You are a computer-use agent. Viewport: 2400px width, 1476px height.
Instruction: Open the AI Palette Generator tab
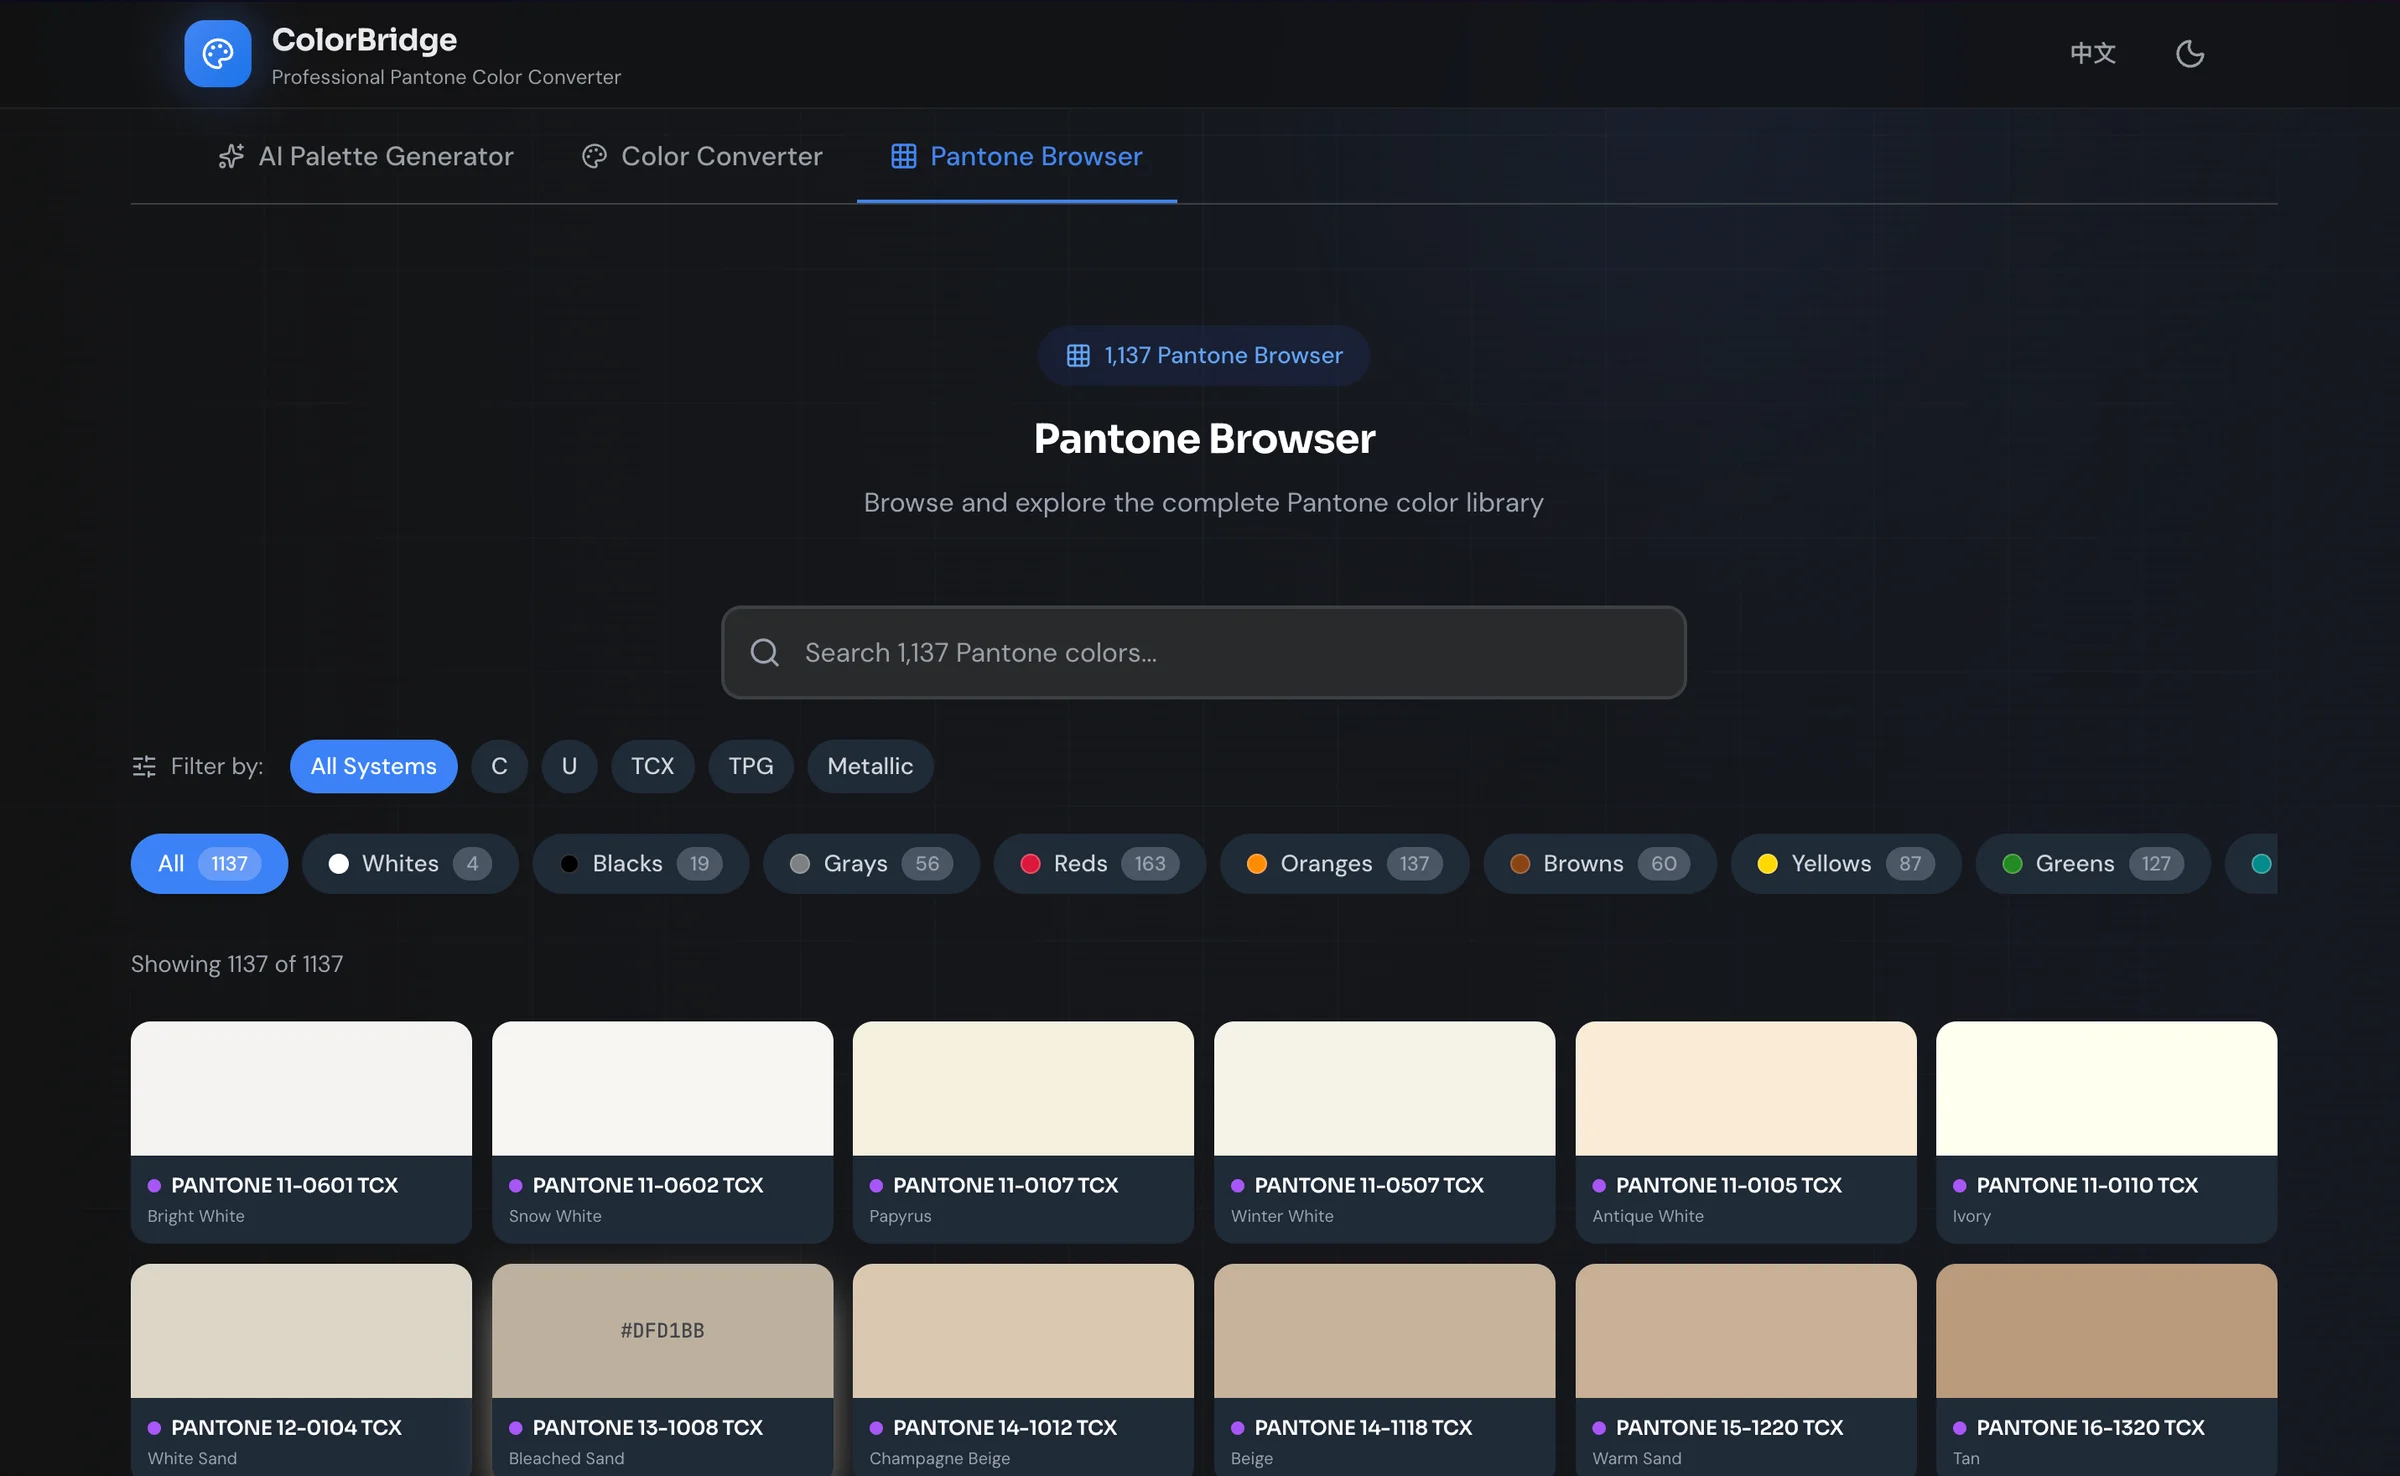366,156
